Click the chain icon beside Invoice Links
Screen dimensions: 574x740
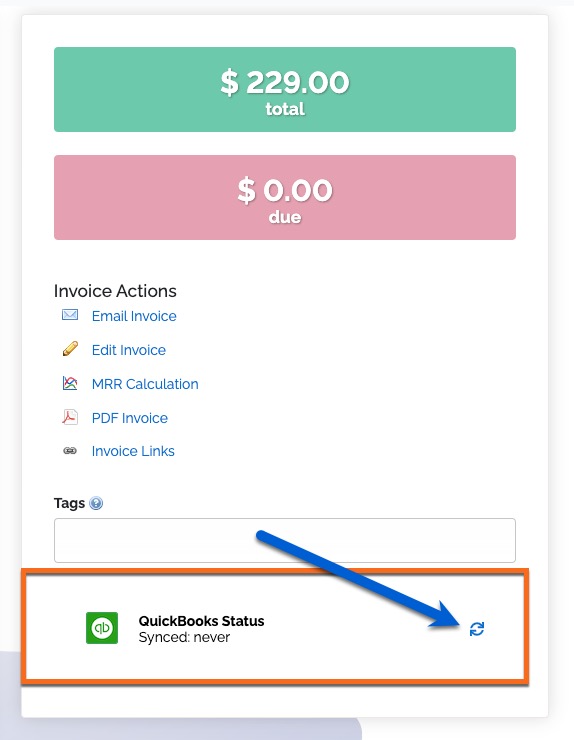pos(70,451)
